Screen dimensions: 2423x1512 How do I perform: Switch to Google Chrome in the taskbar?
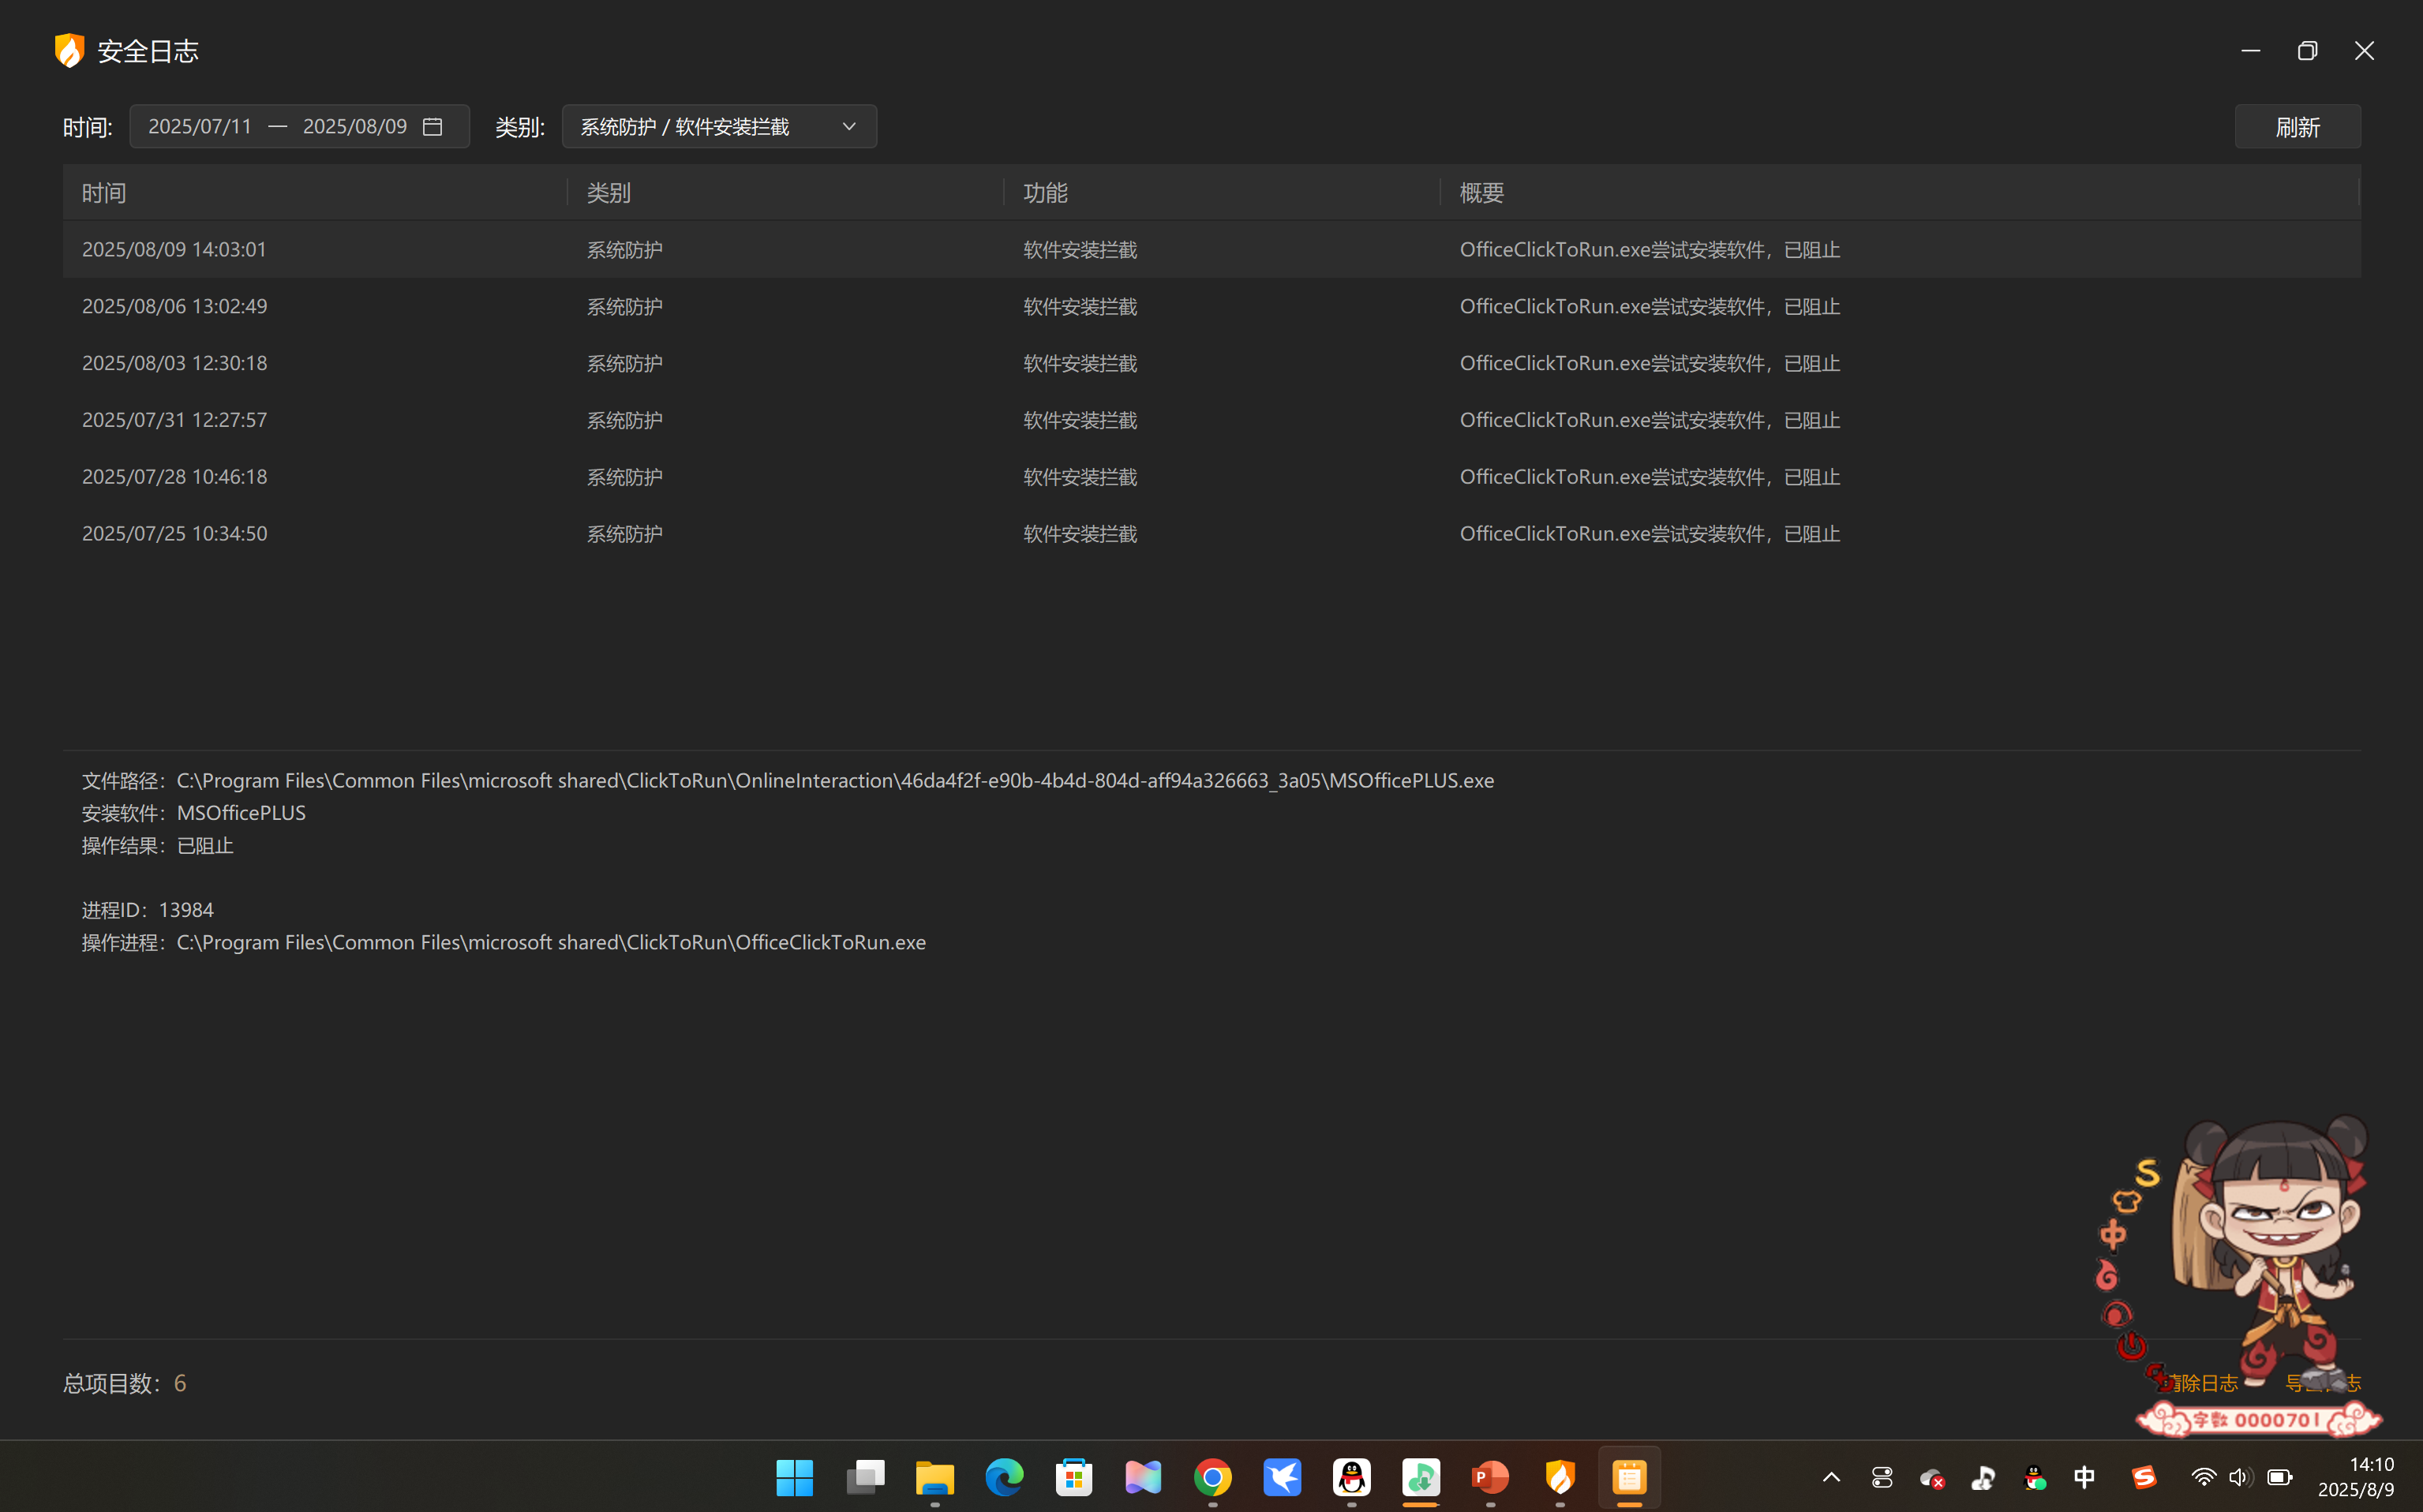pos(1213,1477)
